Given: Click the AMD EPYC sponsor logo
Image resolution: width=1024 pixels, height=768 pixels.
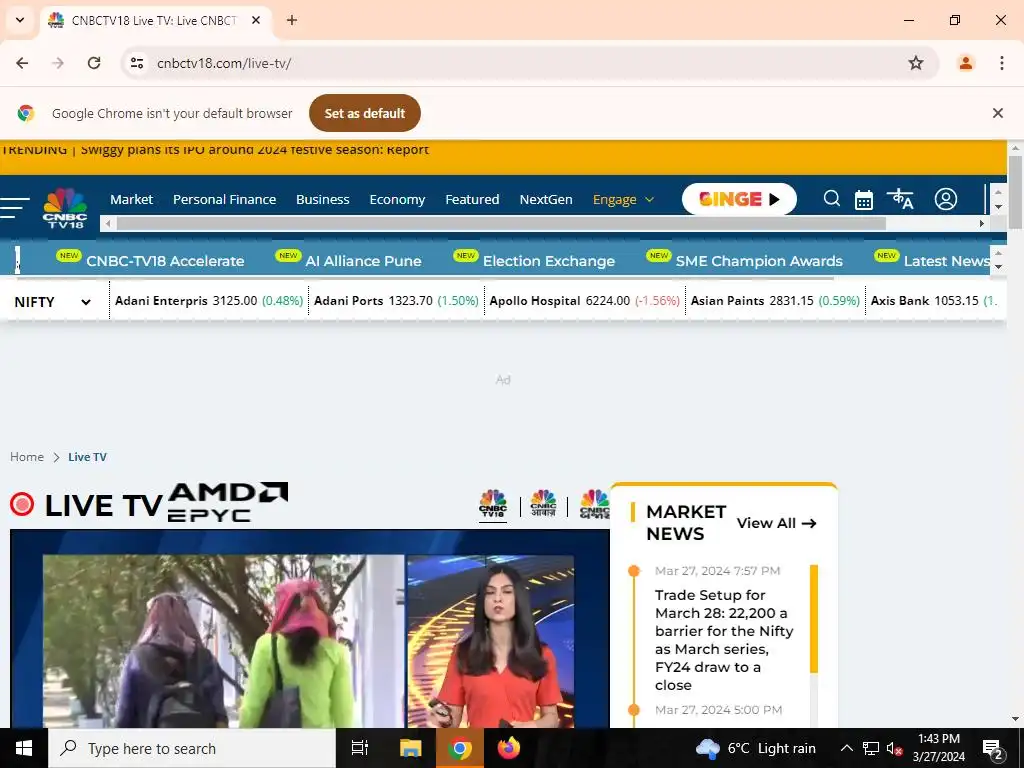Looking at the screenshot, I should 227,502.
